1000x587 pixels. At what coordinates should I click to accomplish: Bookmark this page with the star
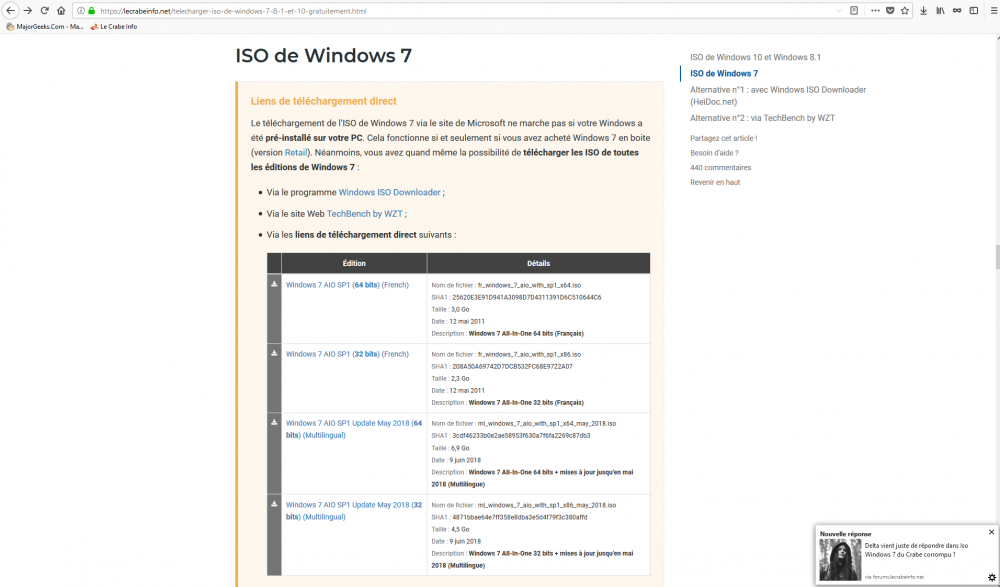(x=905, y=10)
